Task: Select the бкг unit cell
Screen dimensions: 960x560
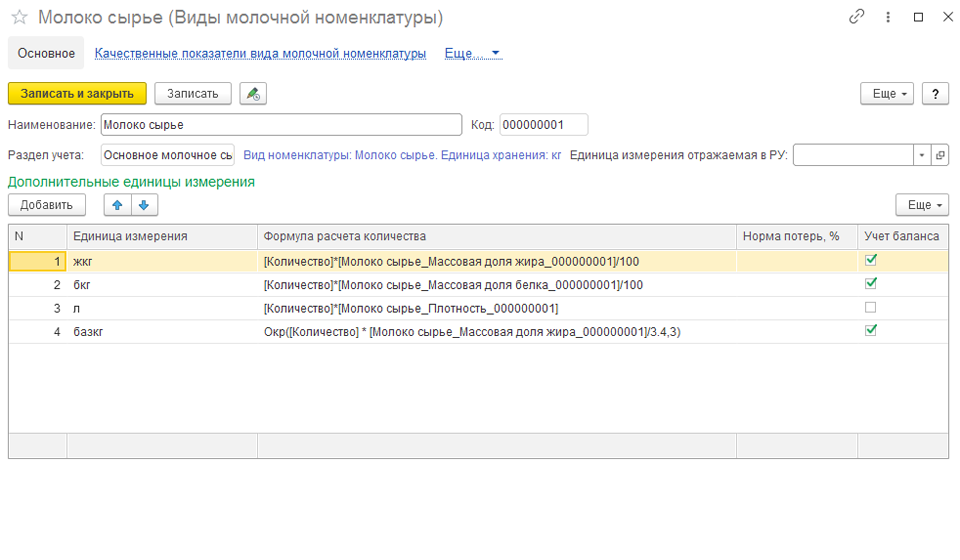Action: click(x=162, y=285)
